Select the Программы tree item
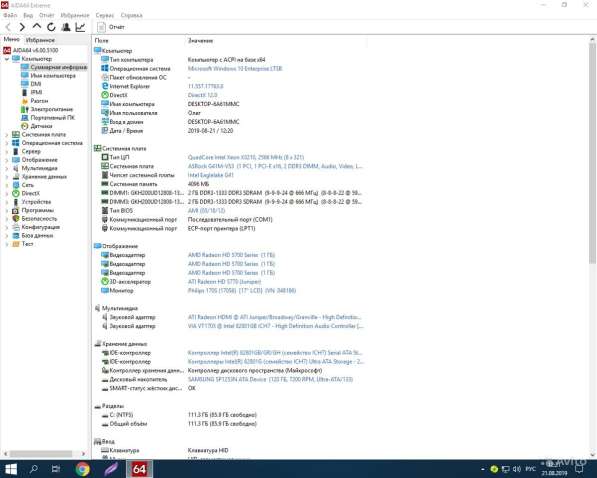 33,210
